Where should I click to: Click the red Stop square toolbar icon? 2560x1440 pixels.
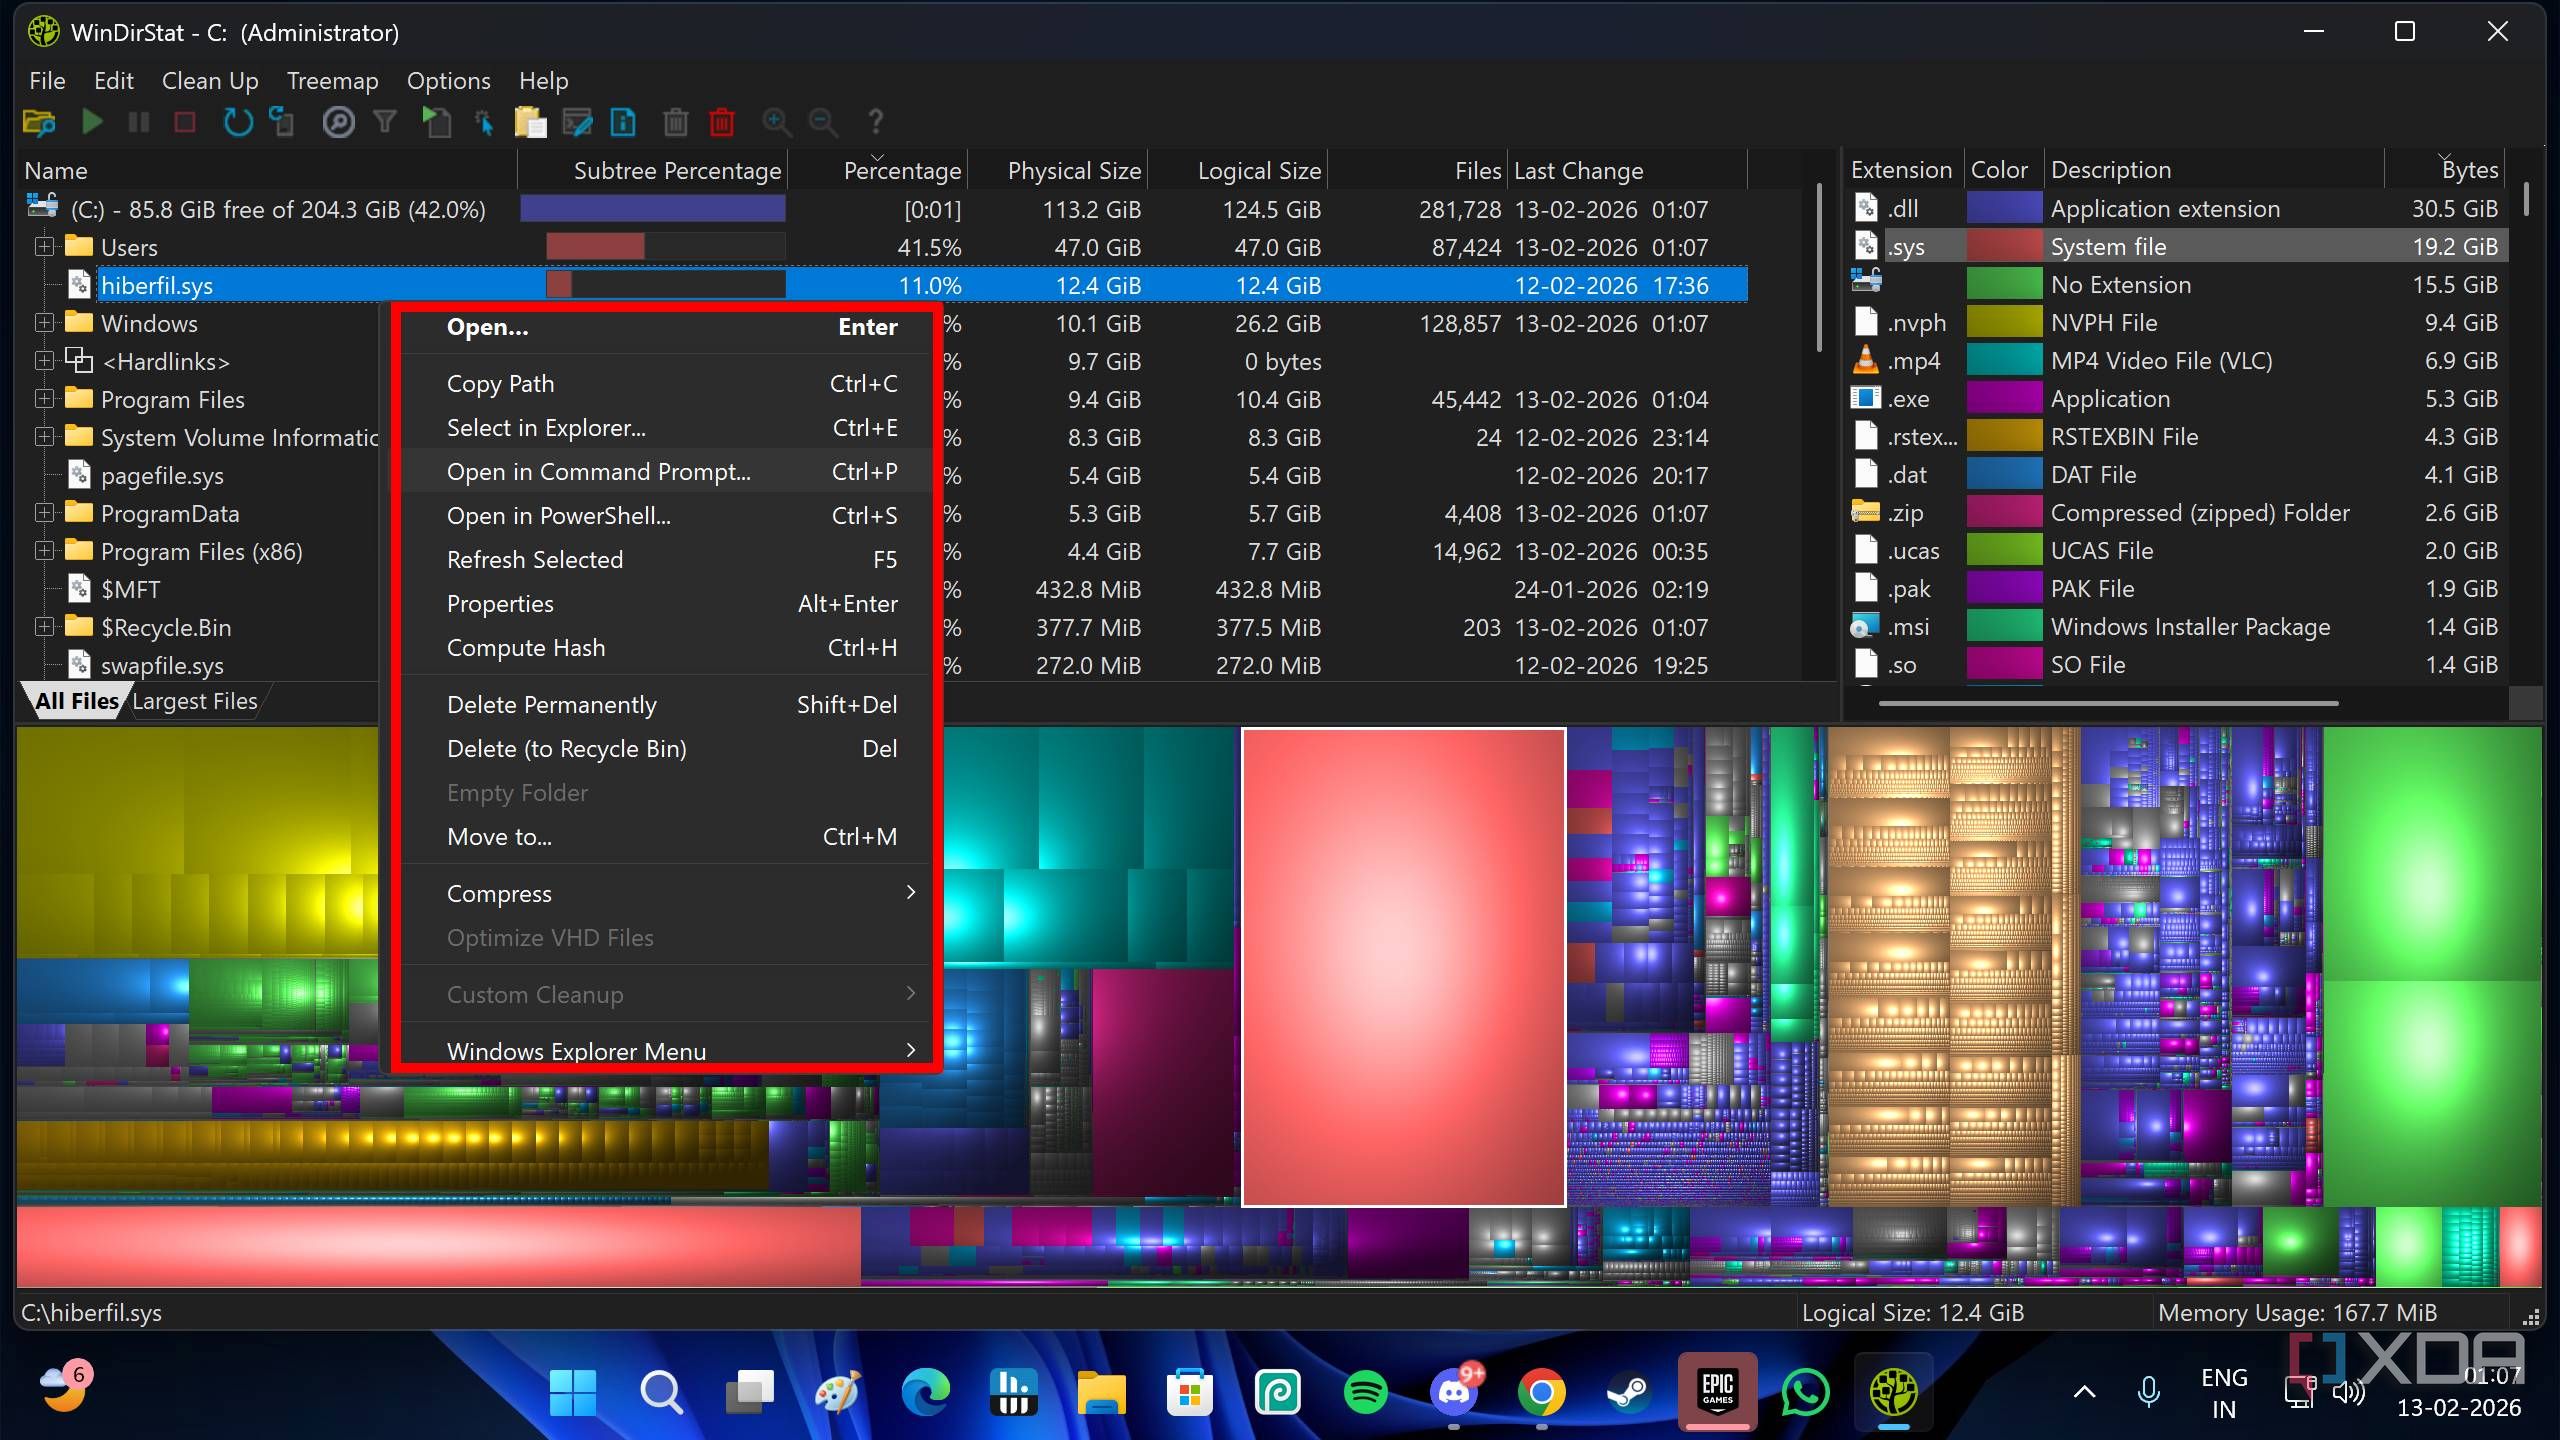[x=185, y=122]
